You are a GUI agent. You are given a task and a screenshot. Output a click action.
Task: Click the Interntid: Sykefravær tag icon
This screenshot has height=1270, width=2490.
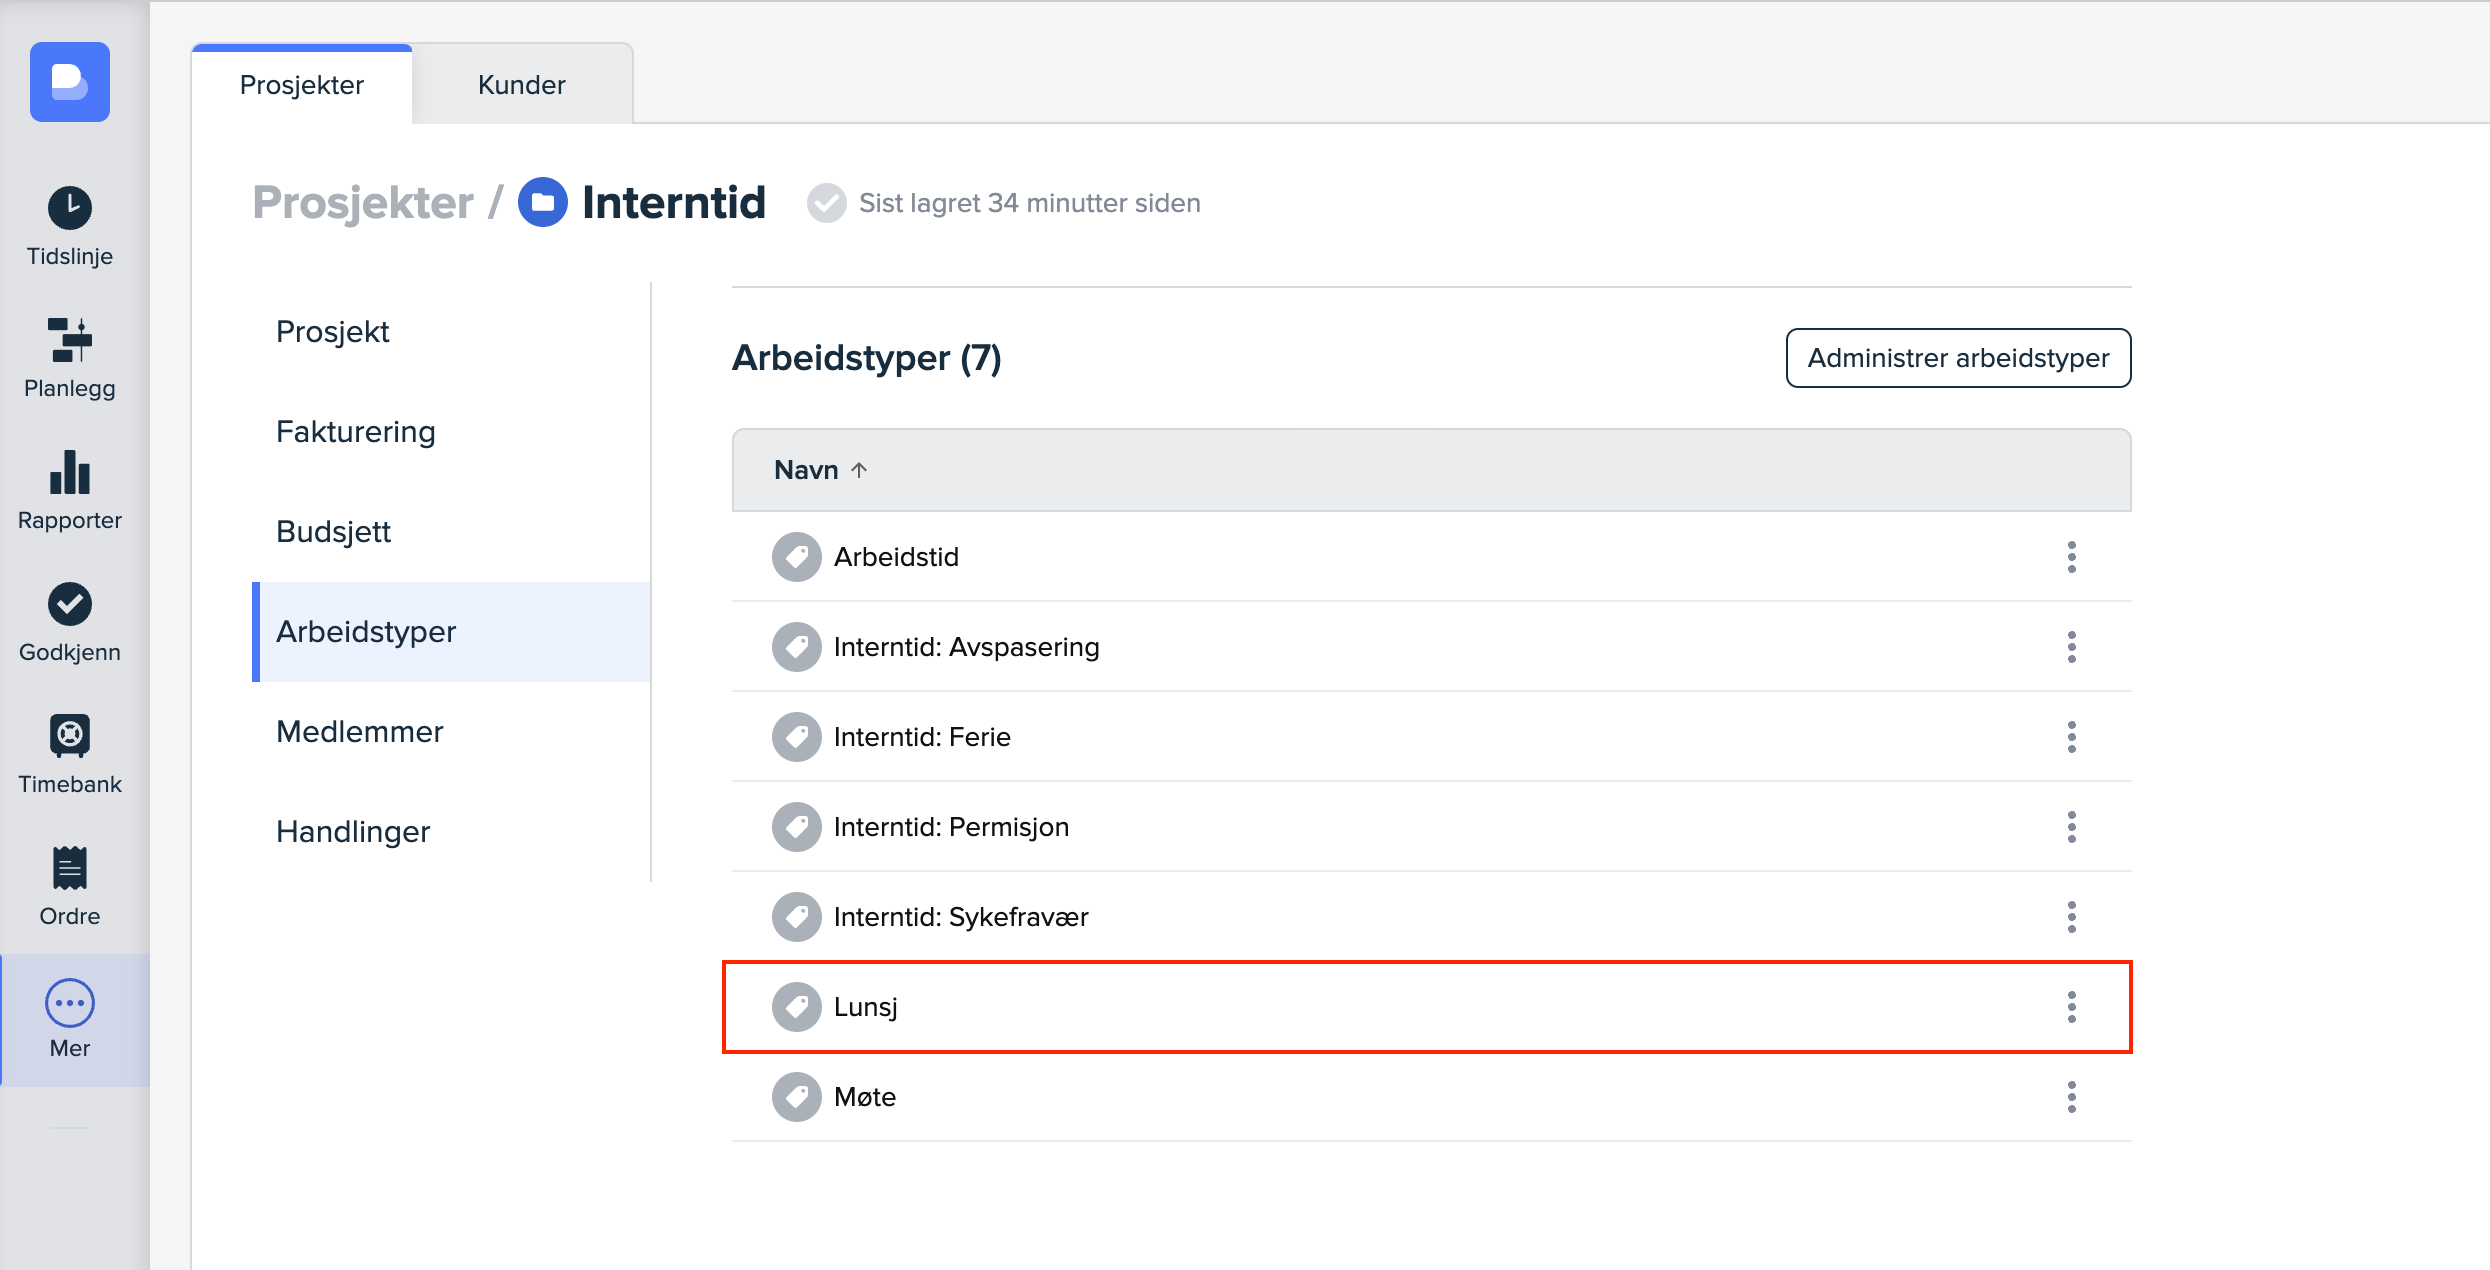point(796,917)
